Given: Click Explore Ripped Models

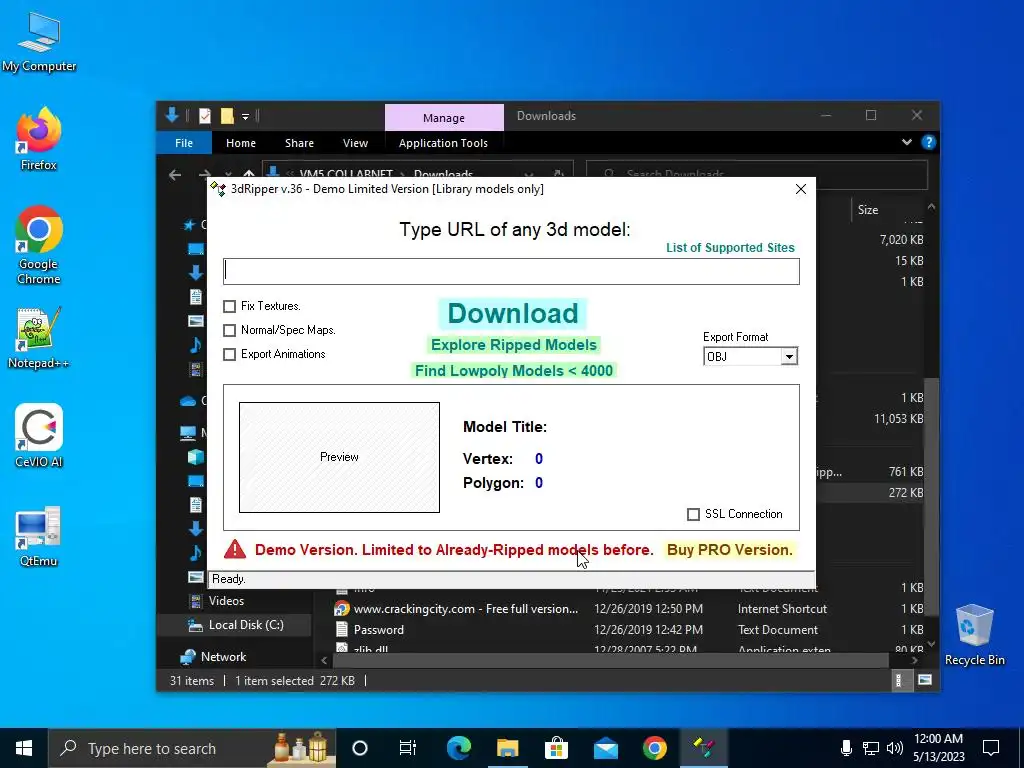Looking at the screenshot, I should [x=514, y=345].
